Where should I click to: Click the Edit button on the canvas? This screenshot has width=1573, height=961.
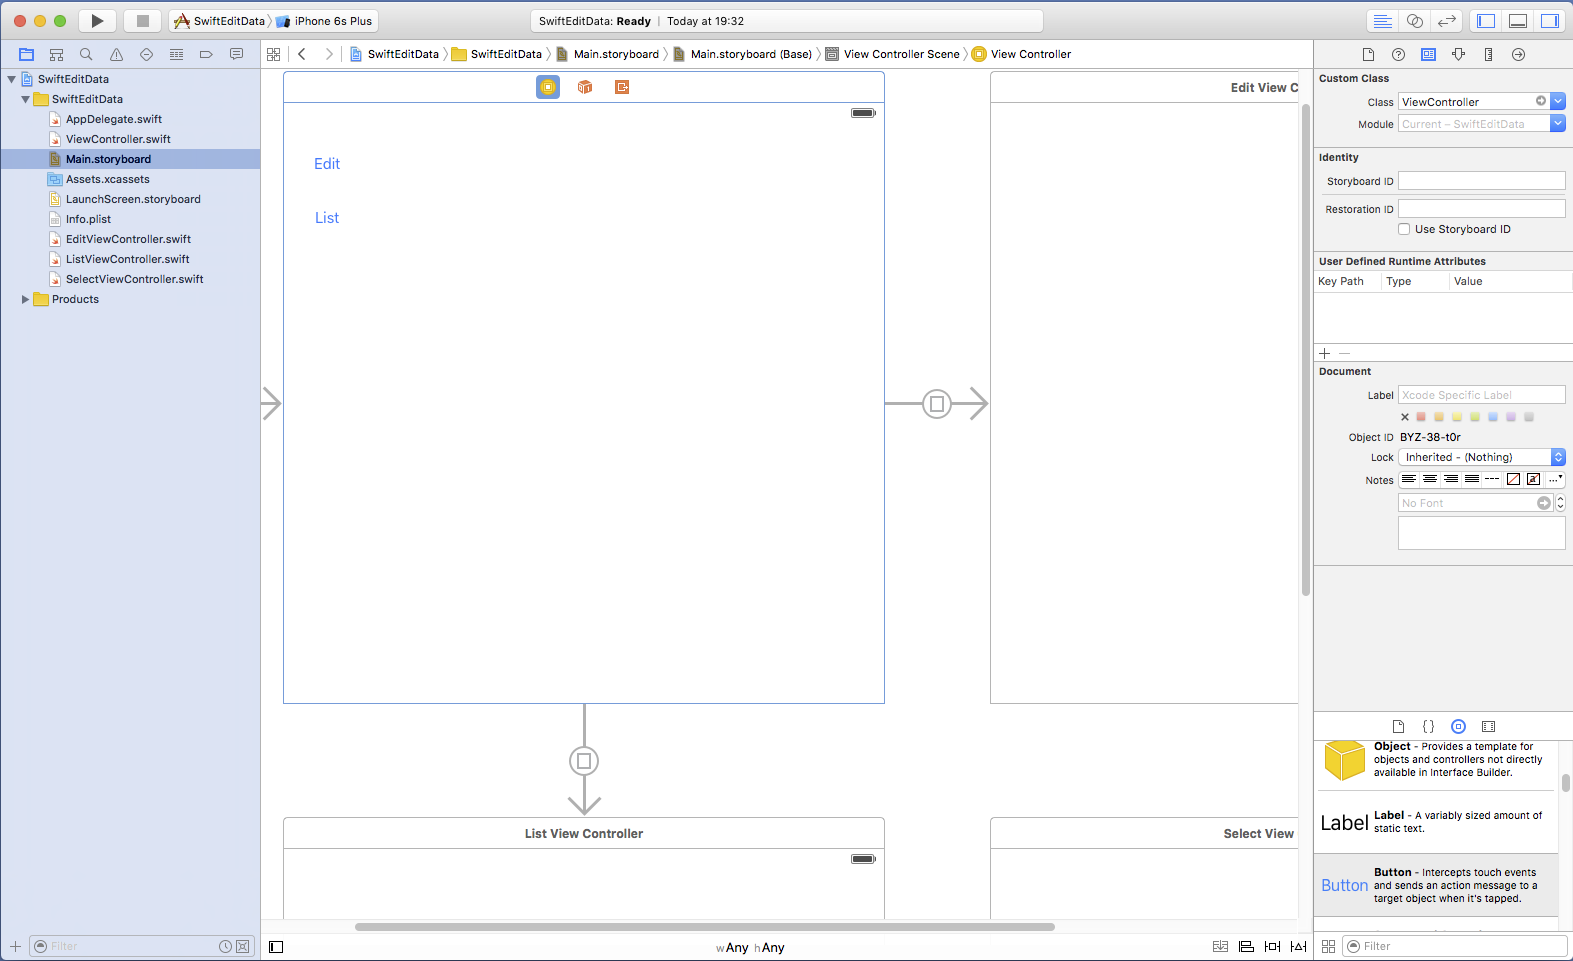pos(327,164)
